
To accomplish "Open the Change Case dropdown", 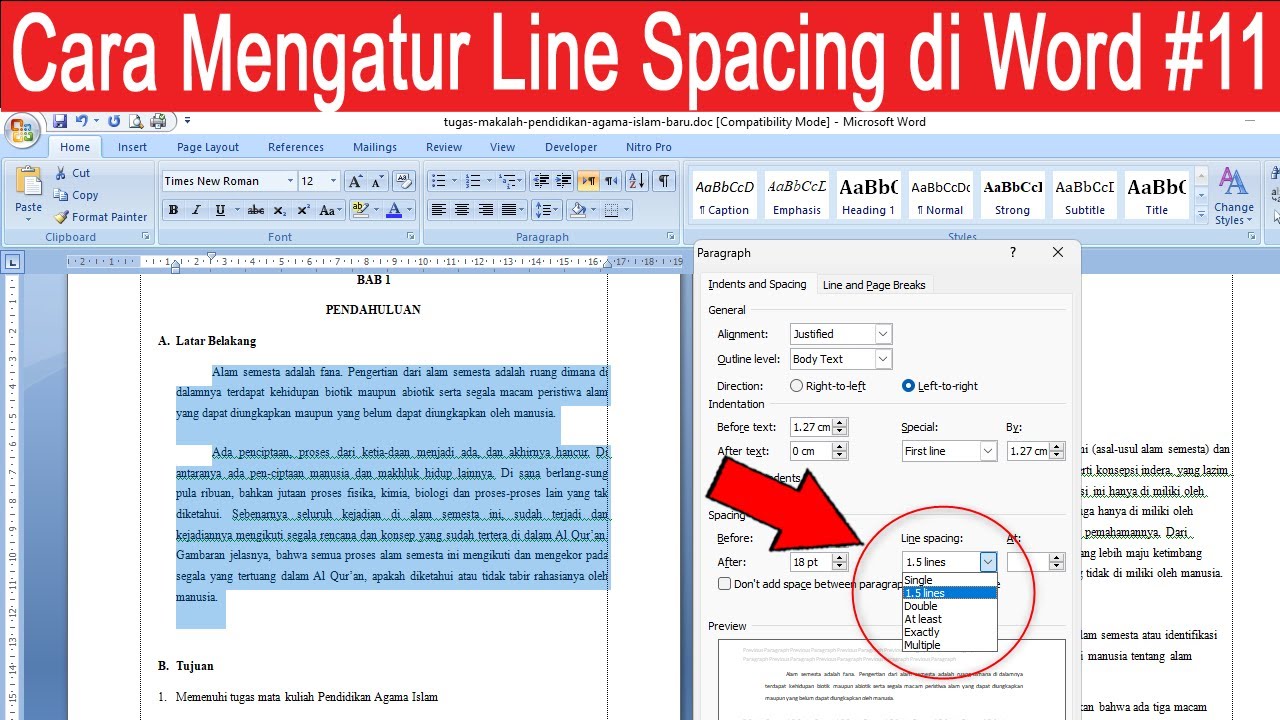I will click(329, 210).
